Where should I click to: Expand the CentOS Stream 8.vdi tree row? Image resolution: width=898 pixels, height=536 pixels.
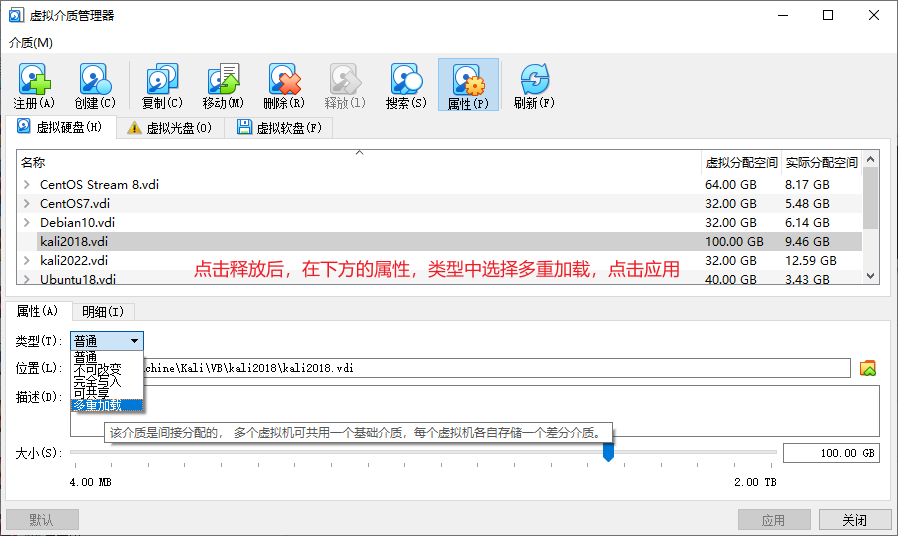pos(27,185)
